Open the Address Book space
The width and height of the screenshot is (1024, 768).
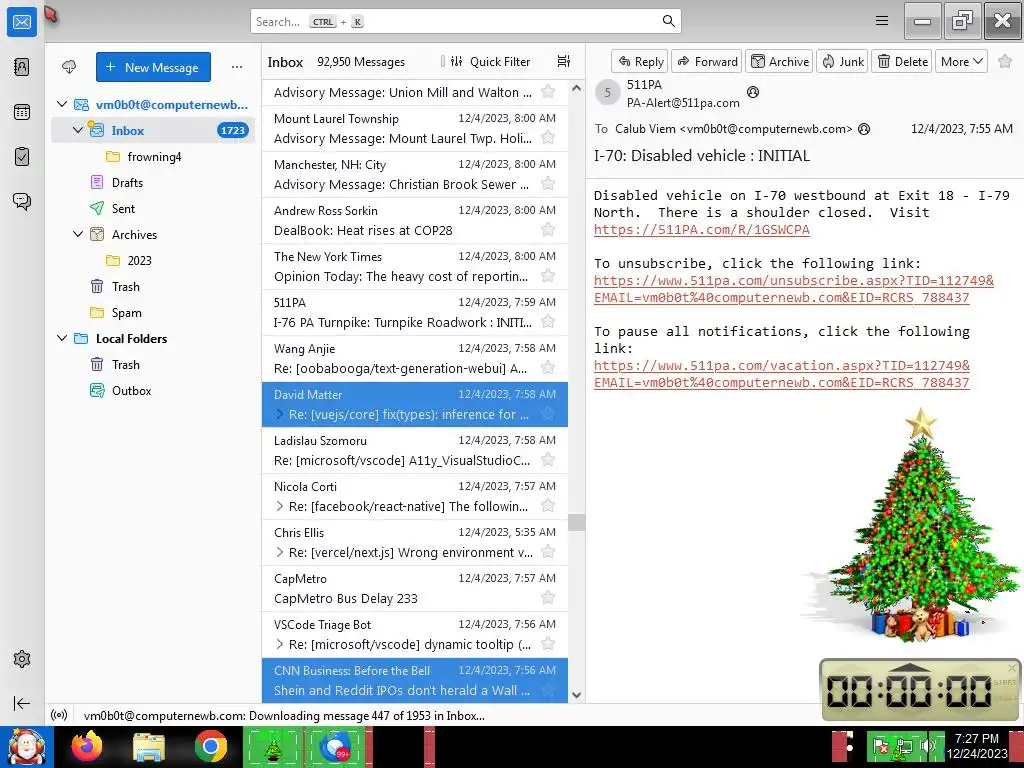coord(22,67)
